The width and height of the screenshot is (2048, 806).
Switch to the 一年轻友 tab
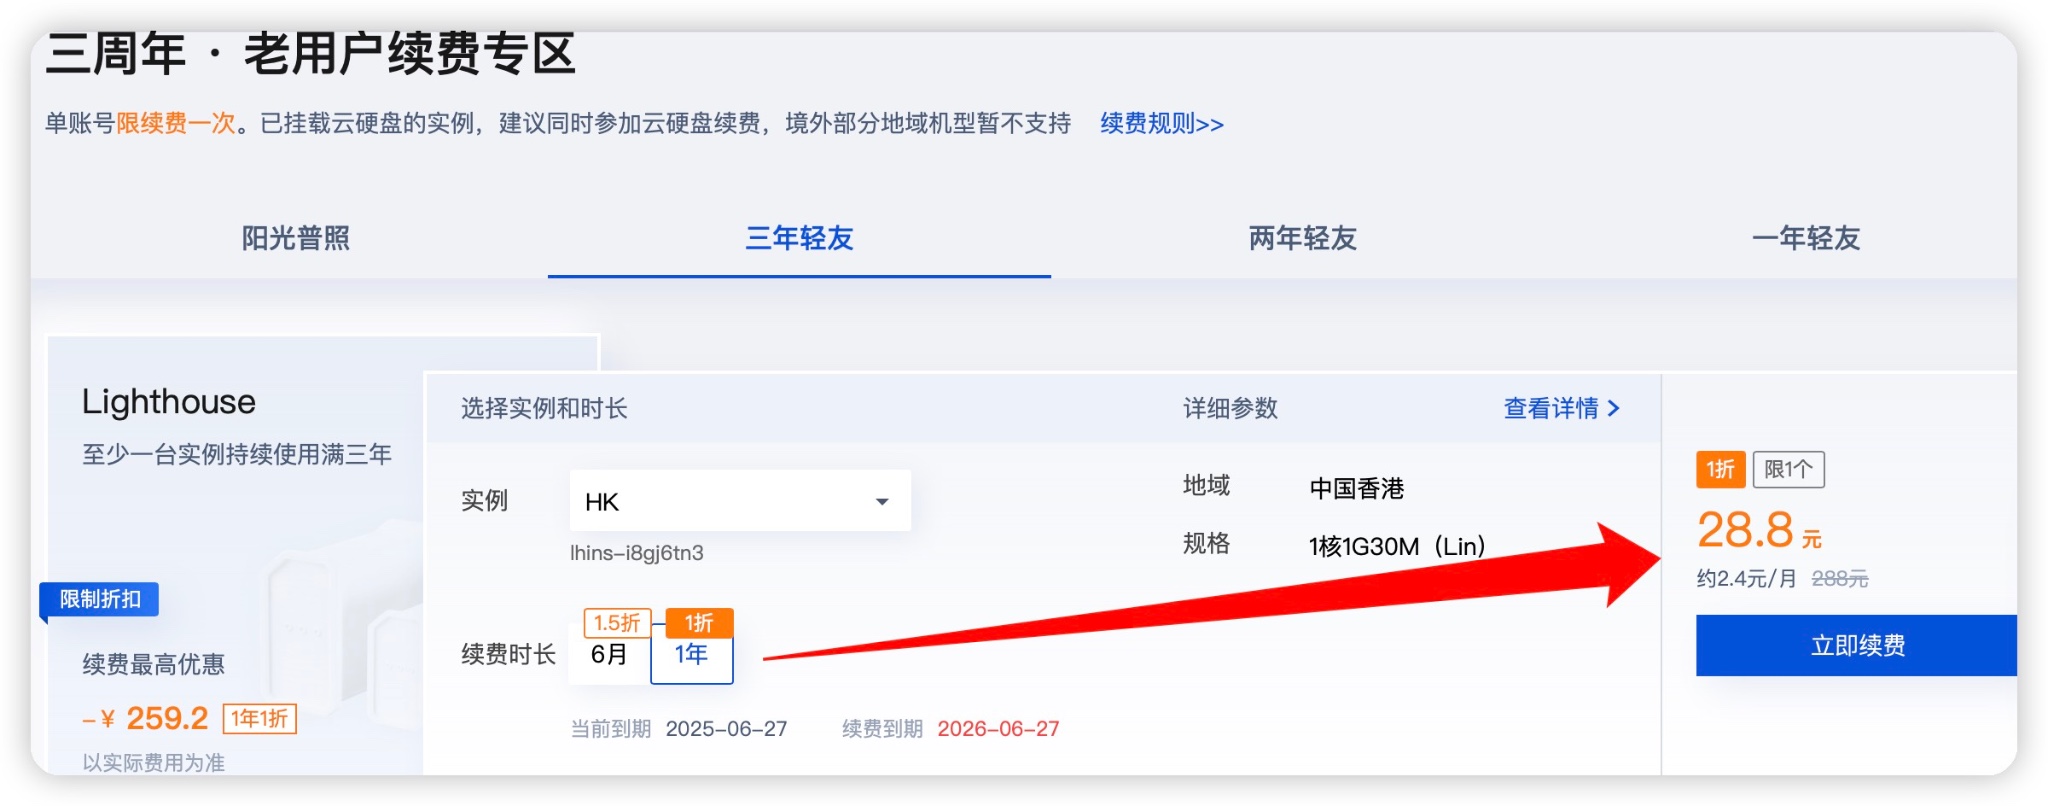1806,238
